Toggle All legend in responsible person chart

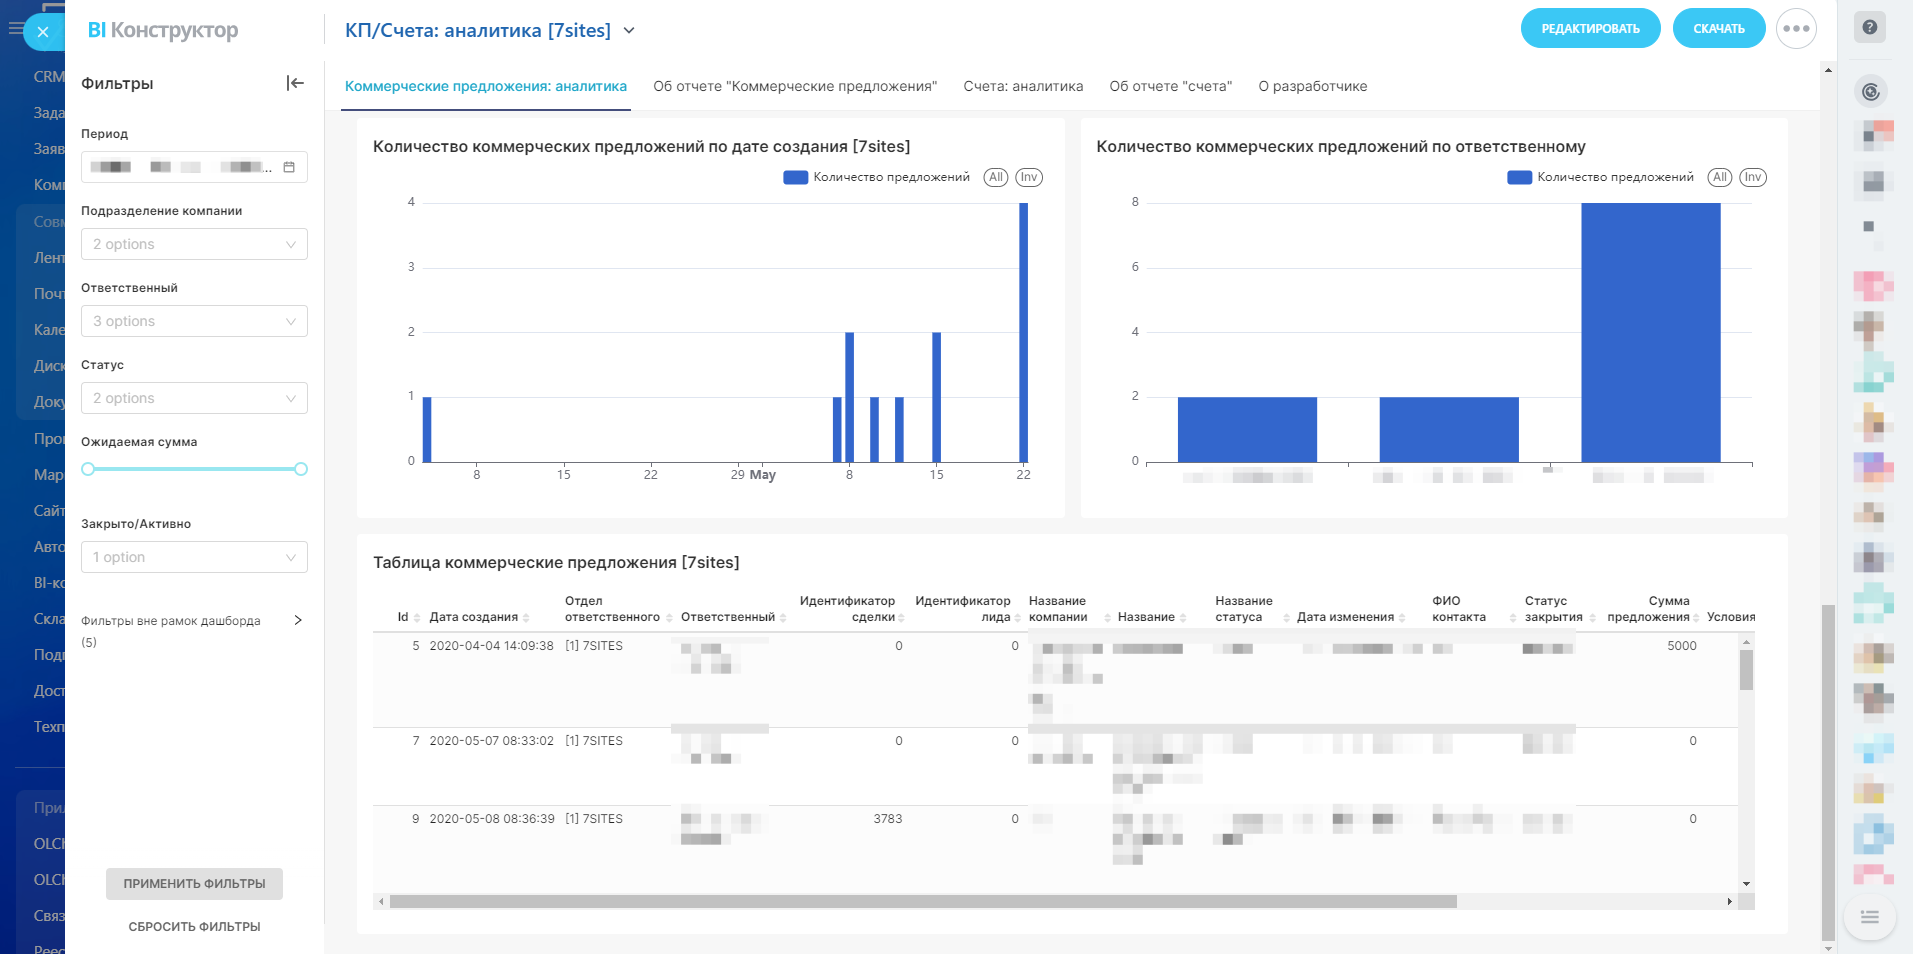[1719, 177]
